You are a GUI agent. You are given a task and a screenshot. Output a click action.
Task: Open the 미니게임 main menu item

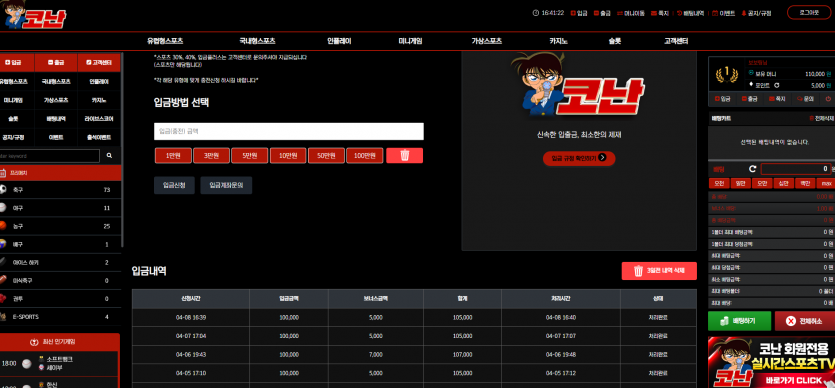tap(410, 41)
